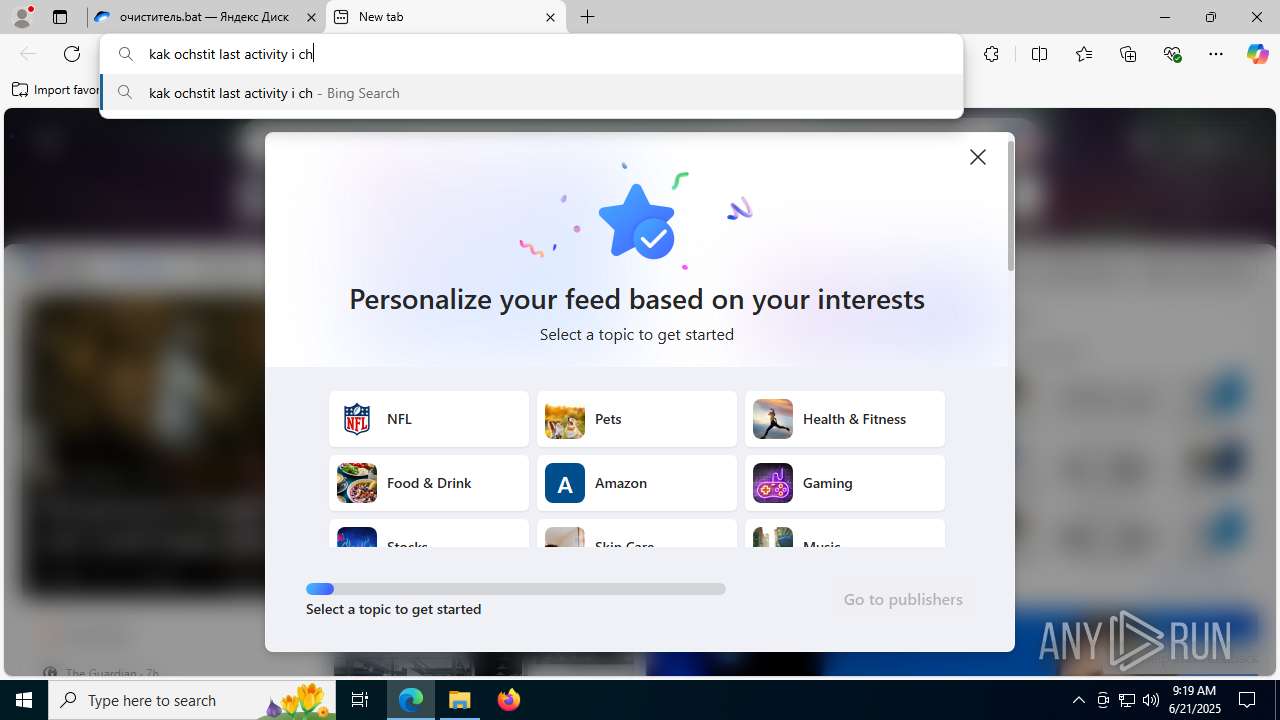Open Browser essentials icon
This screenshot has width=1280, height=720.
[x=1172, y=54]
